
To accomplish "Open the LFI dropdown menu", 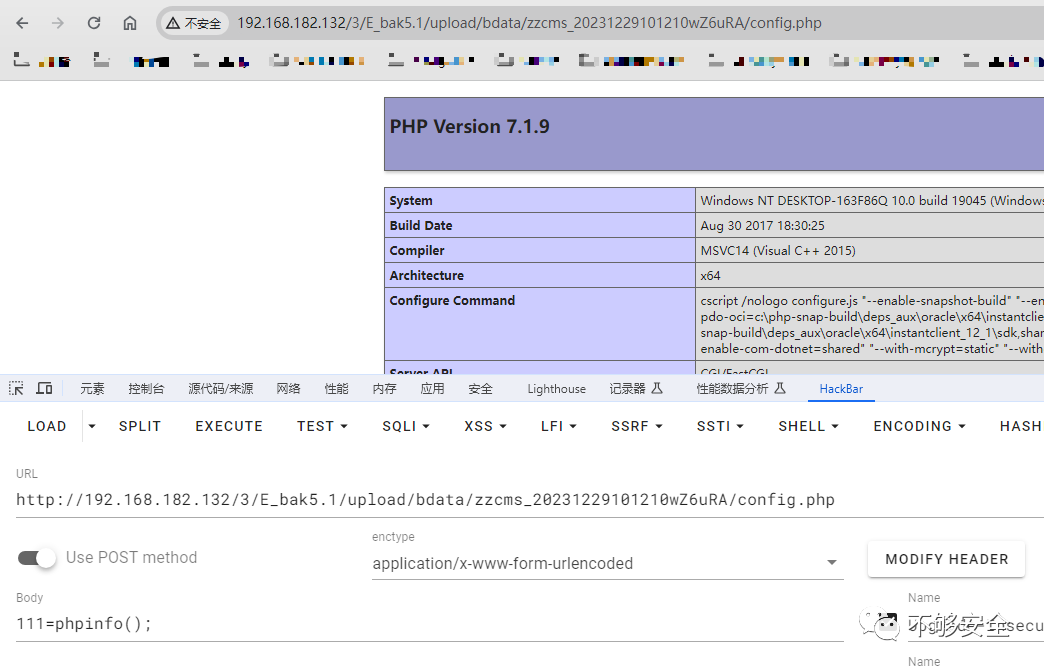I will [x=558, y=426].
